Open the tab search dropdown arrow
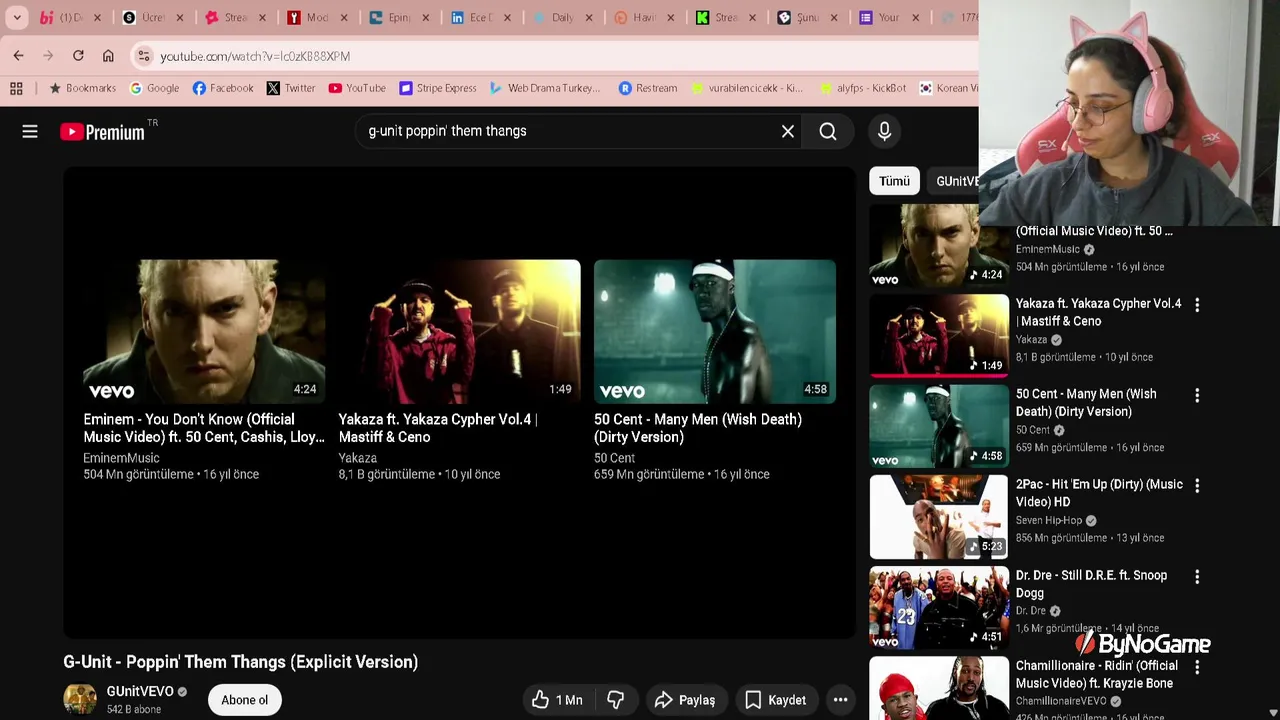This screenshot has width=1280, height=720. click(17, 17)
